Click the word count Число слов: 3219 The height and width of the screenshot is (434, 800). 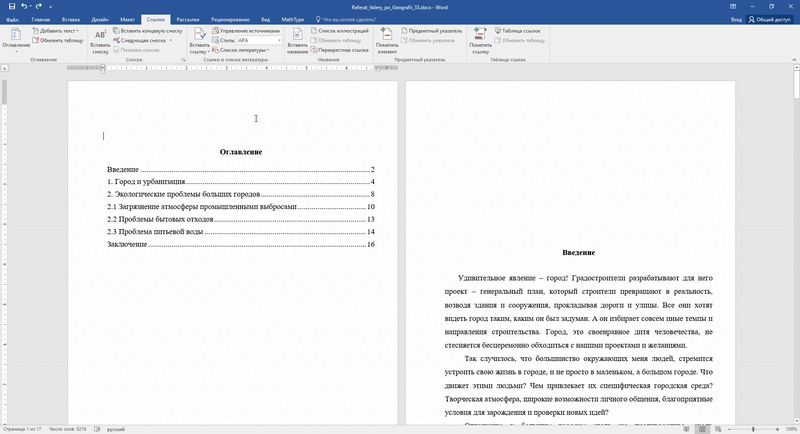(67, 429)
